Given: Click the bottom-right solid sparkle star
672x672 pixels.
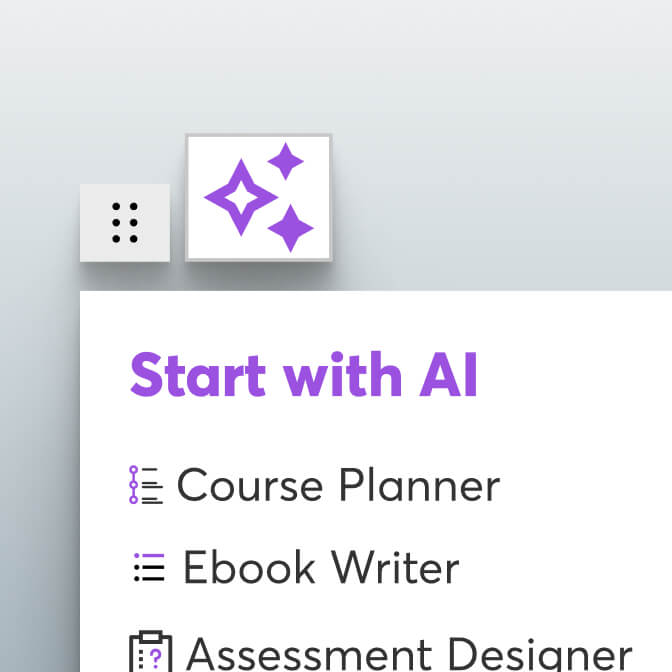Looking at the screenshot, I should (291, 228).
